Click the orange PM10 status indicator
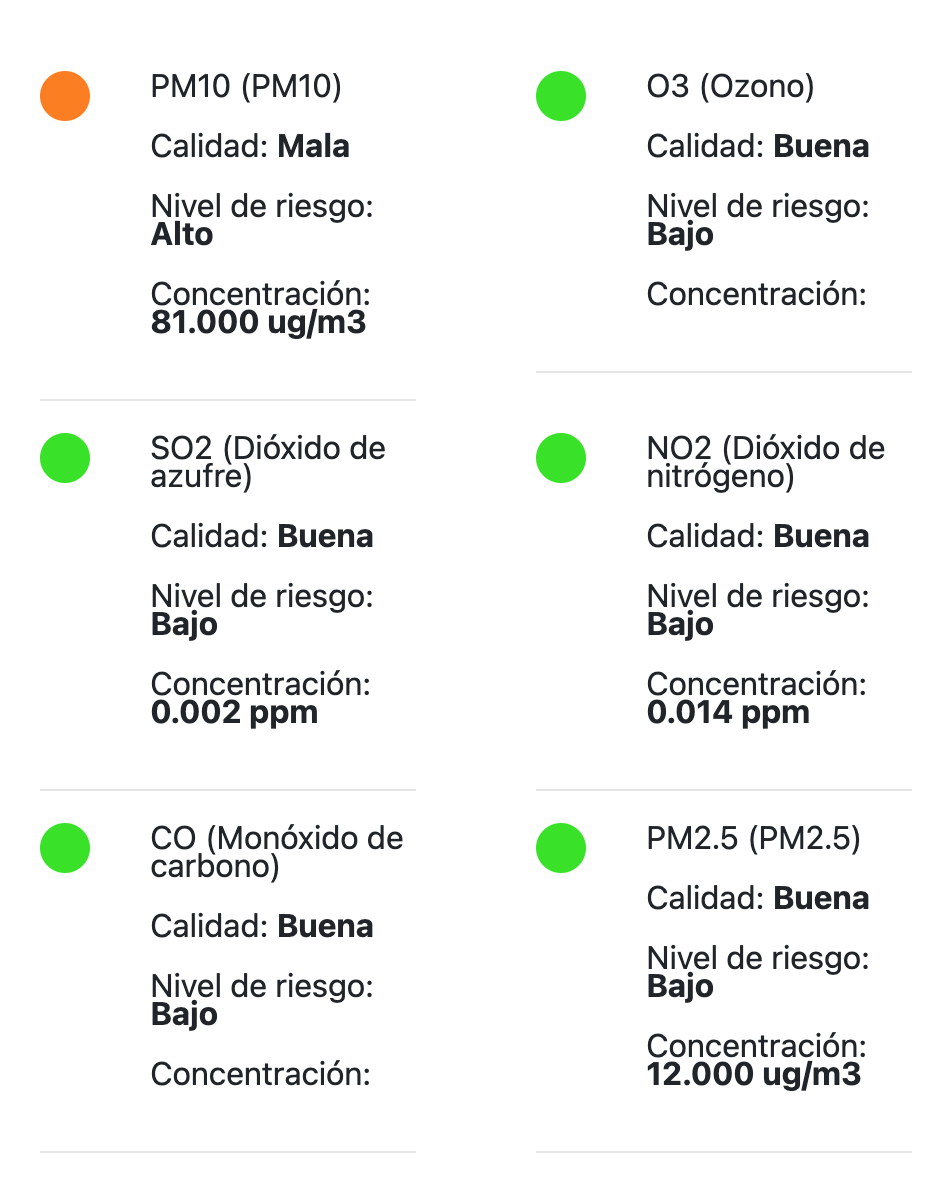The image size is (944, 1180). [x=65, y=96]
